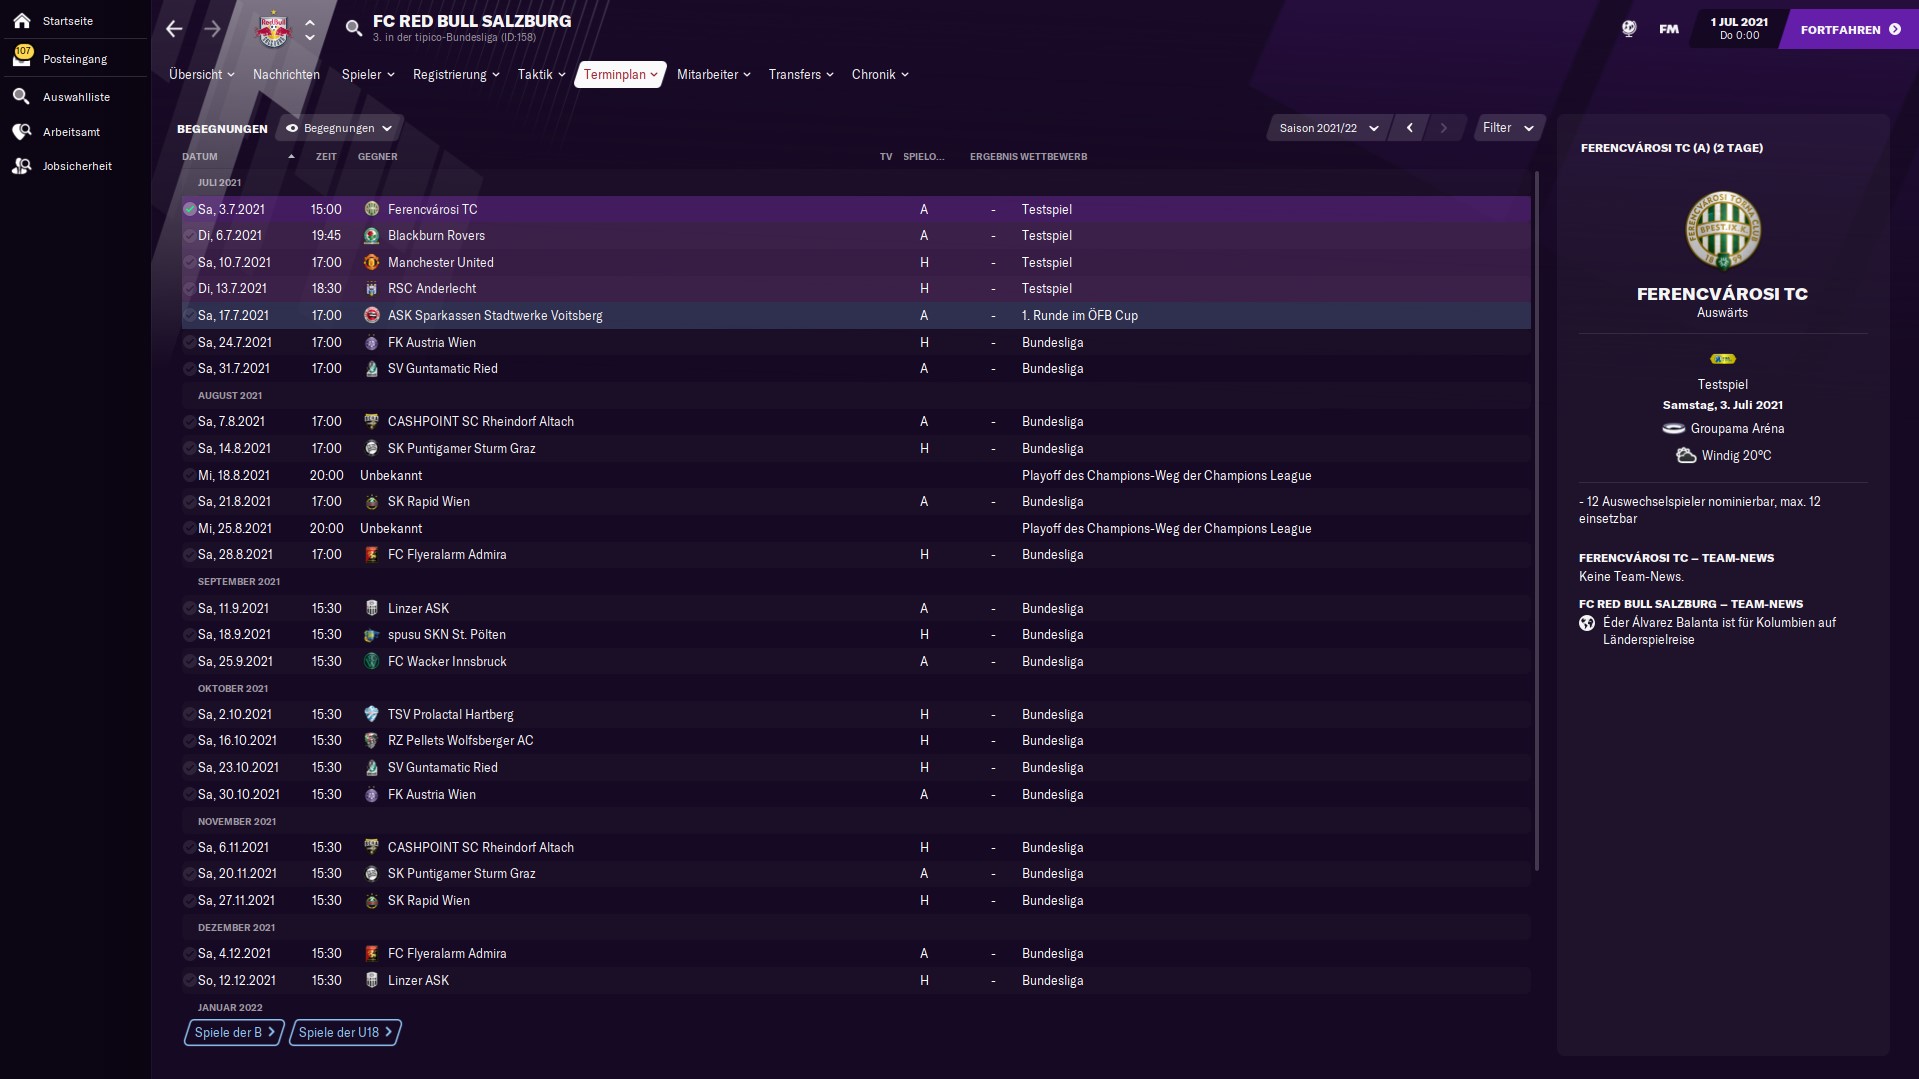
Task: Click the international duty icon for Éder Álvarez Balanta
Action: [1587, 623]
